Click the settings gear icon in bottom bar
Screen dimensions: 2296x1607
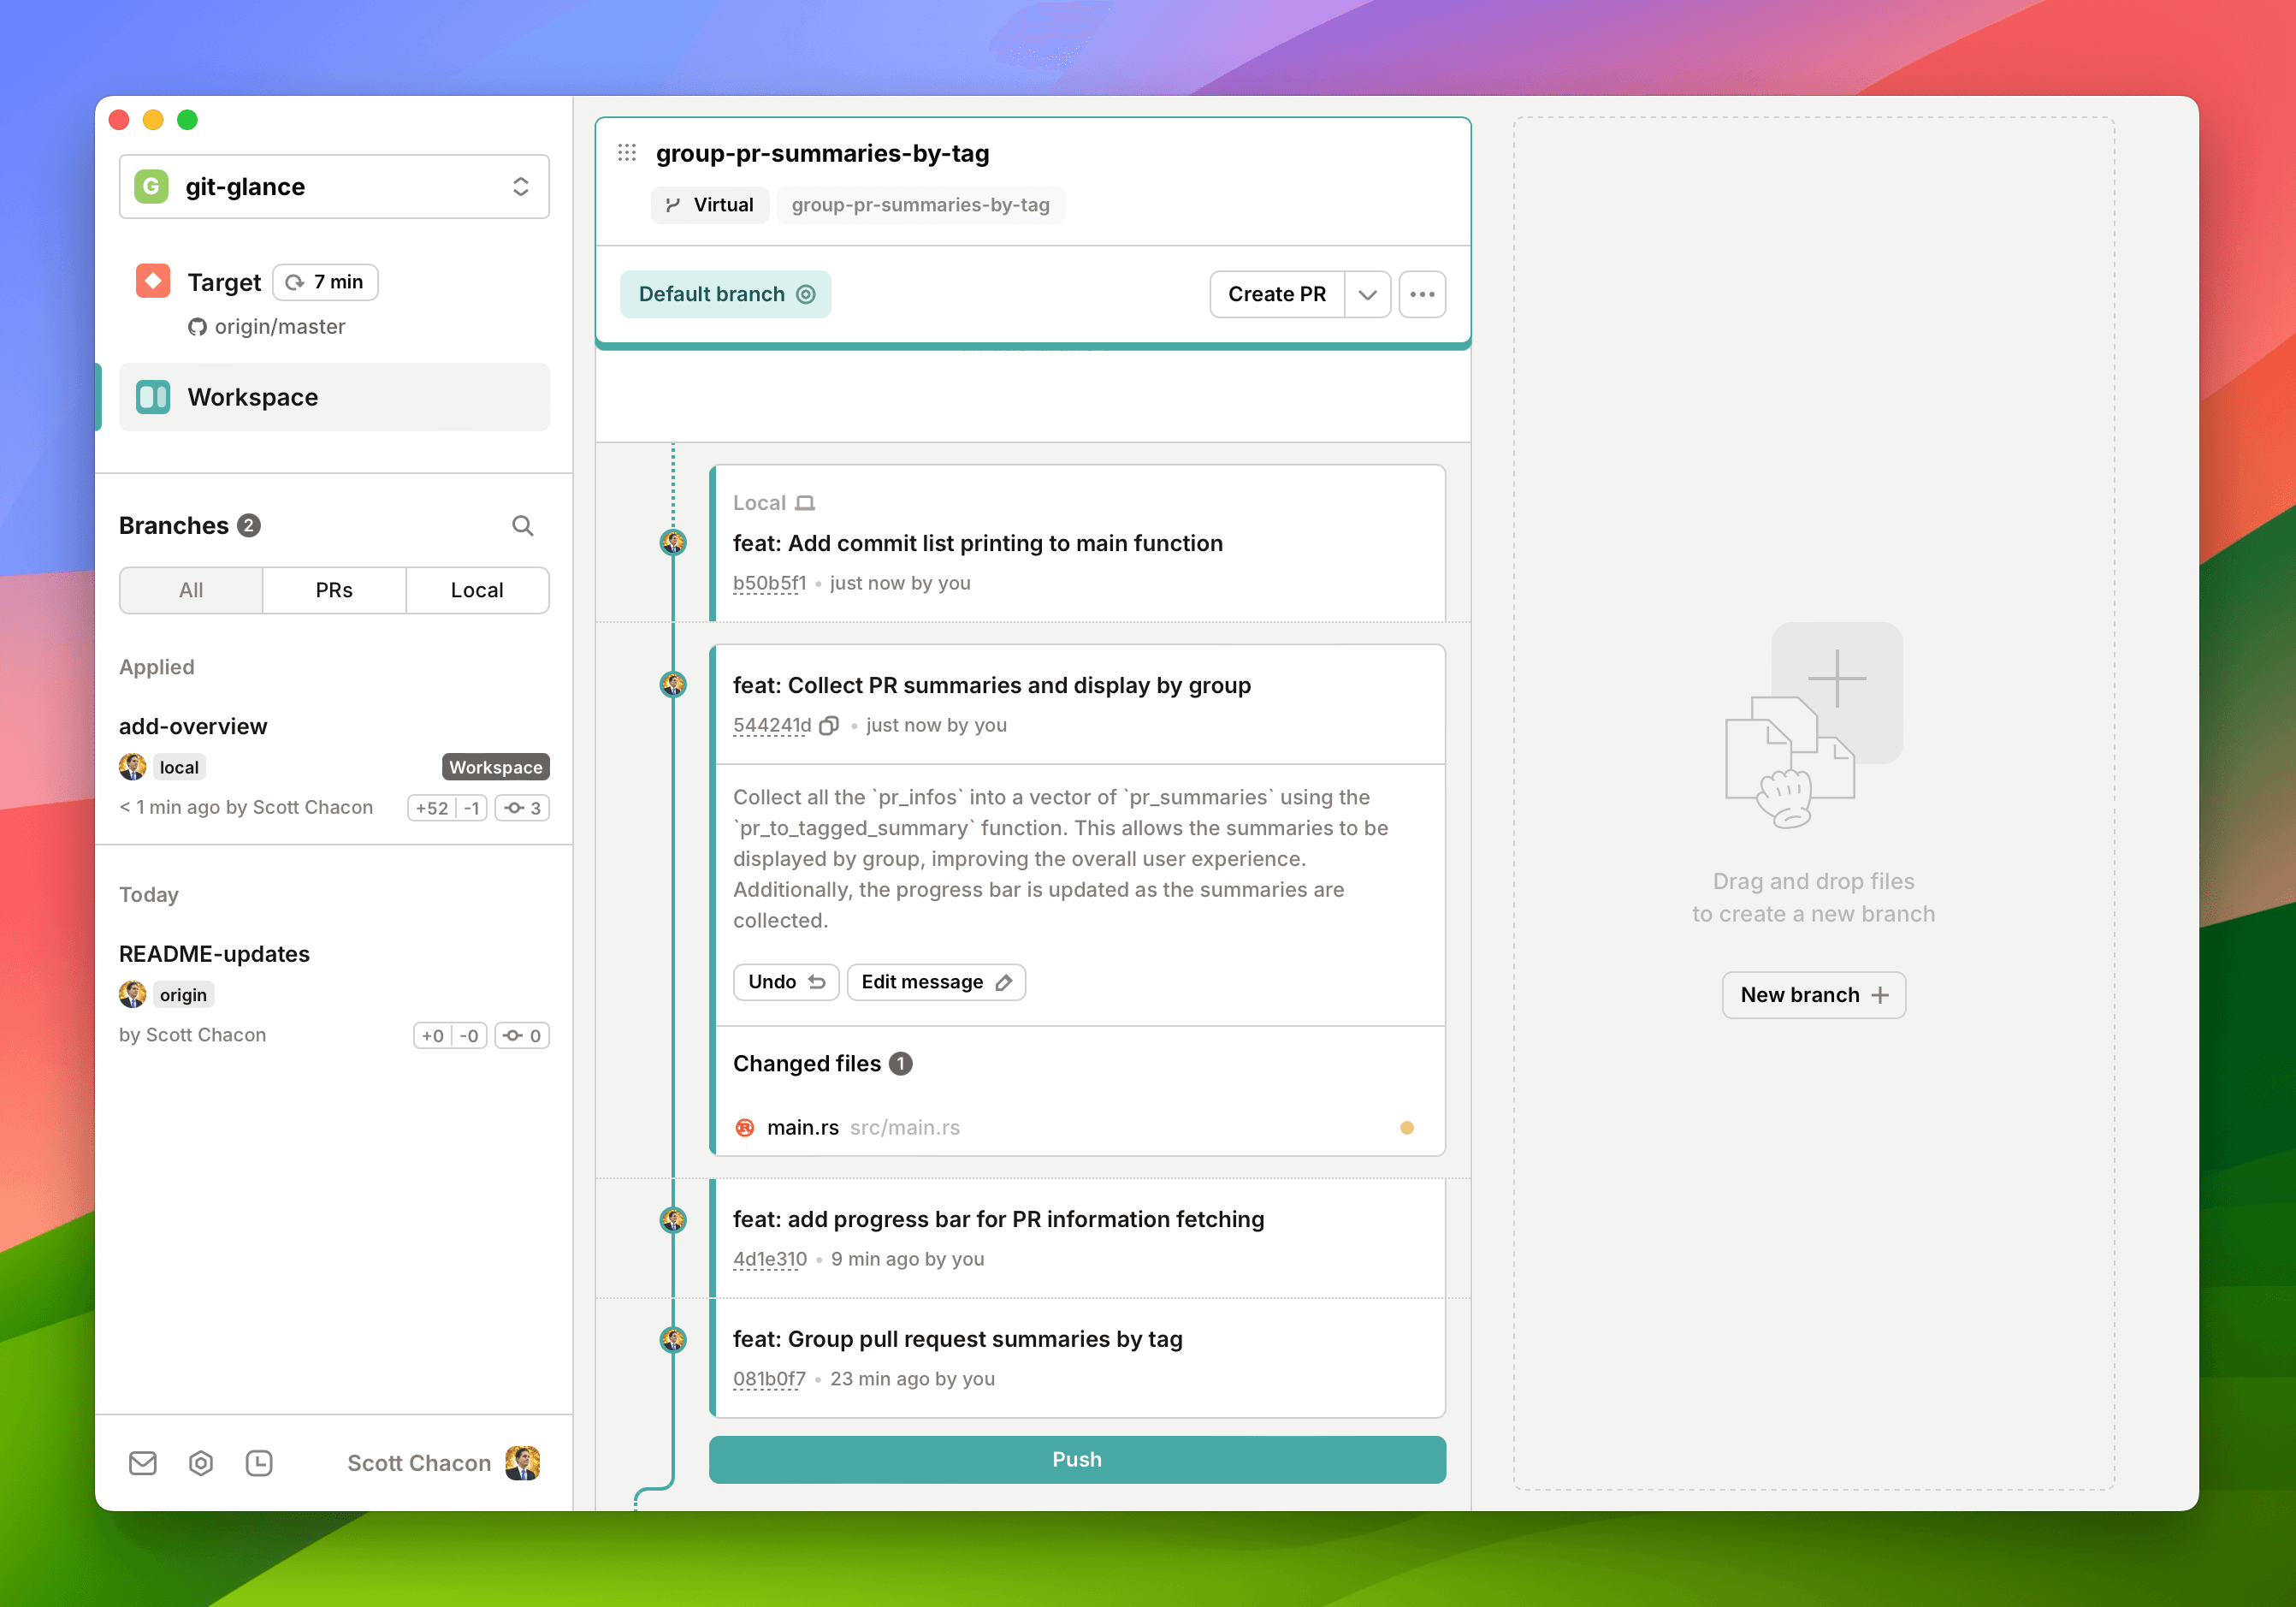(x=201, y=1462)
